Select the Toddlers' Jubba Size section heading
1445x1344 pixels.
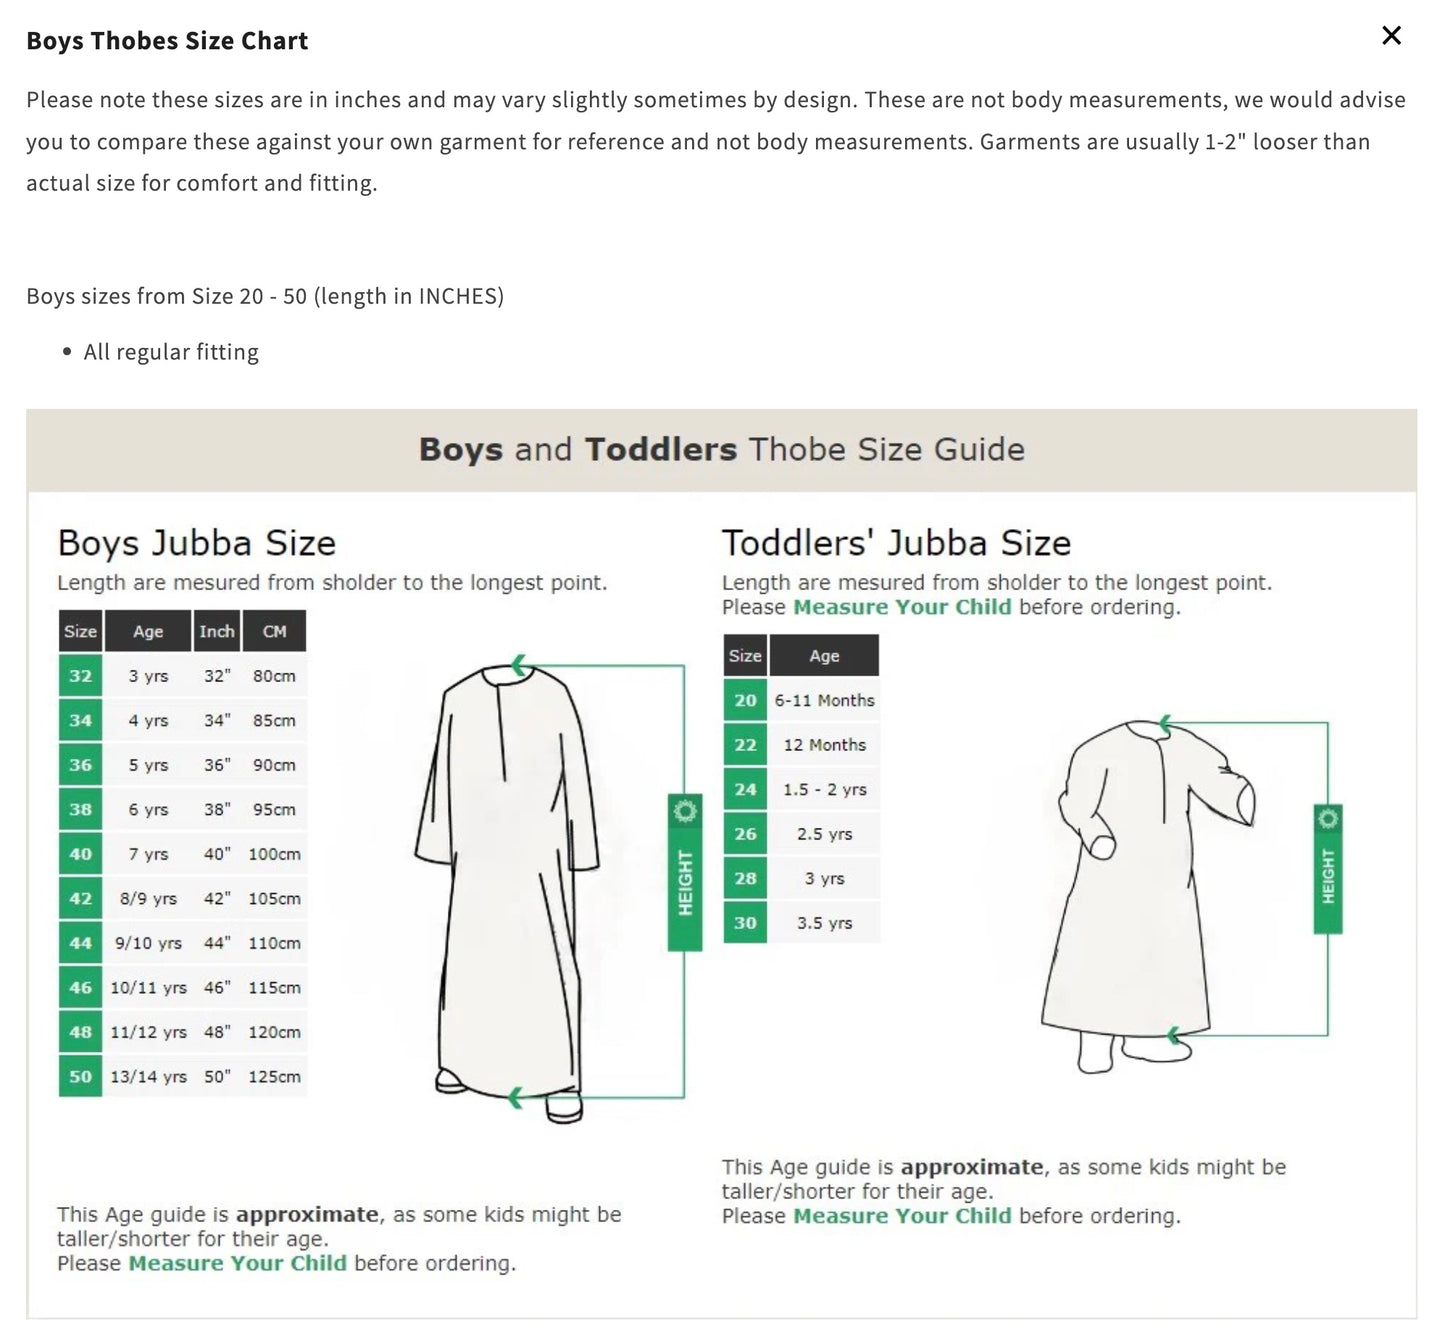pos(896,543)
